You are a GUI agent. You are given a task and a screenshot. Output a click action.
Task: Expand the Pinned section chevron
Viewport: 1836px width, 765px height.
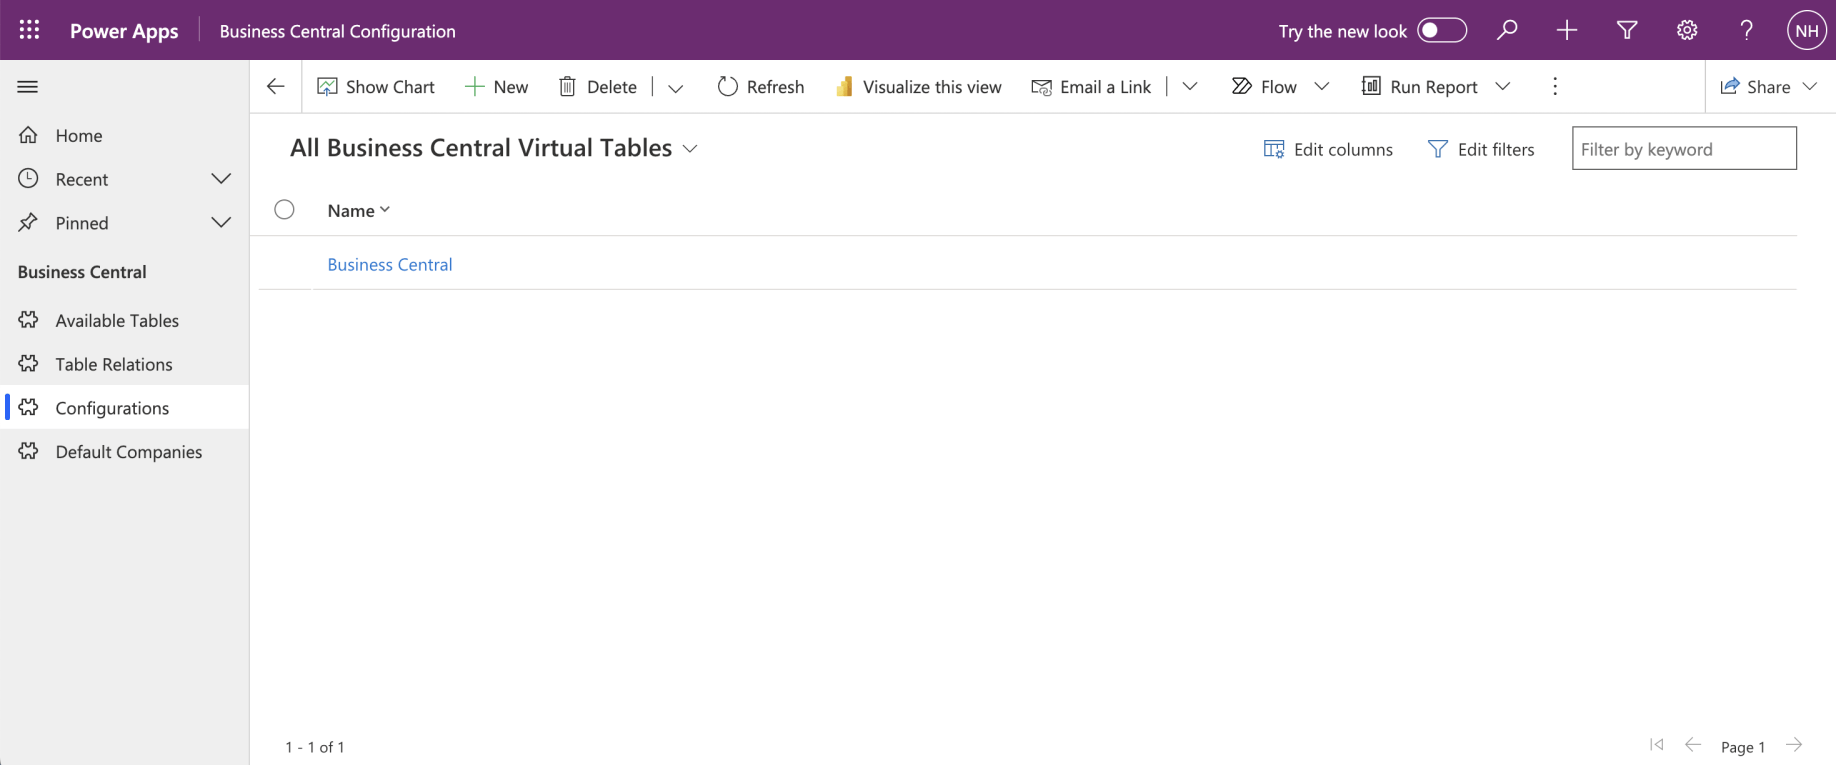tap(221, 223)
